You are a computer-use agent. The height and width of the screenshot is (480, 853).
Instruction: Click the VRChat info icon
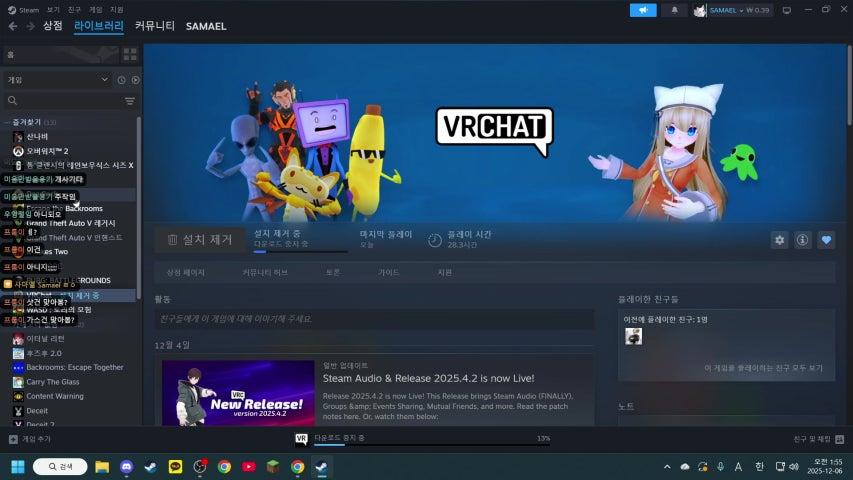pos(802,240)
